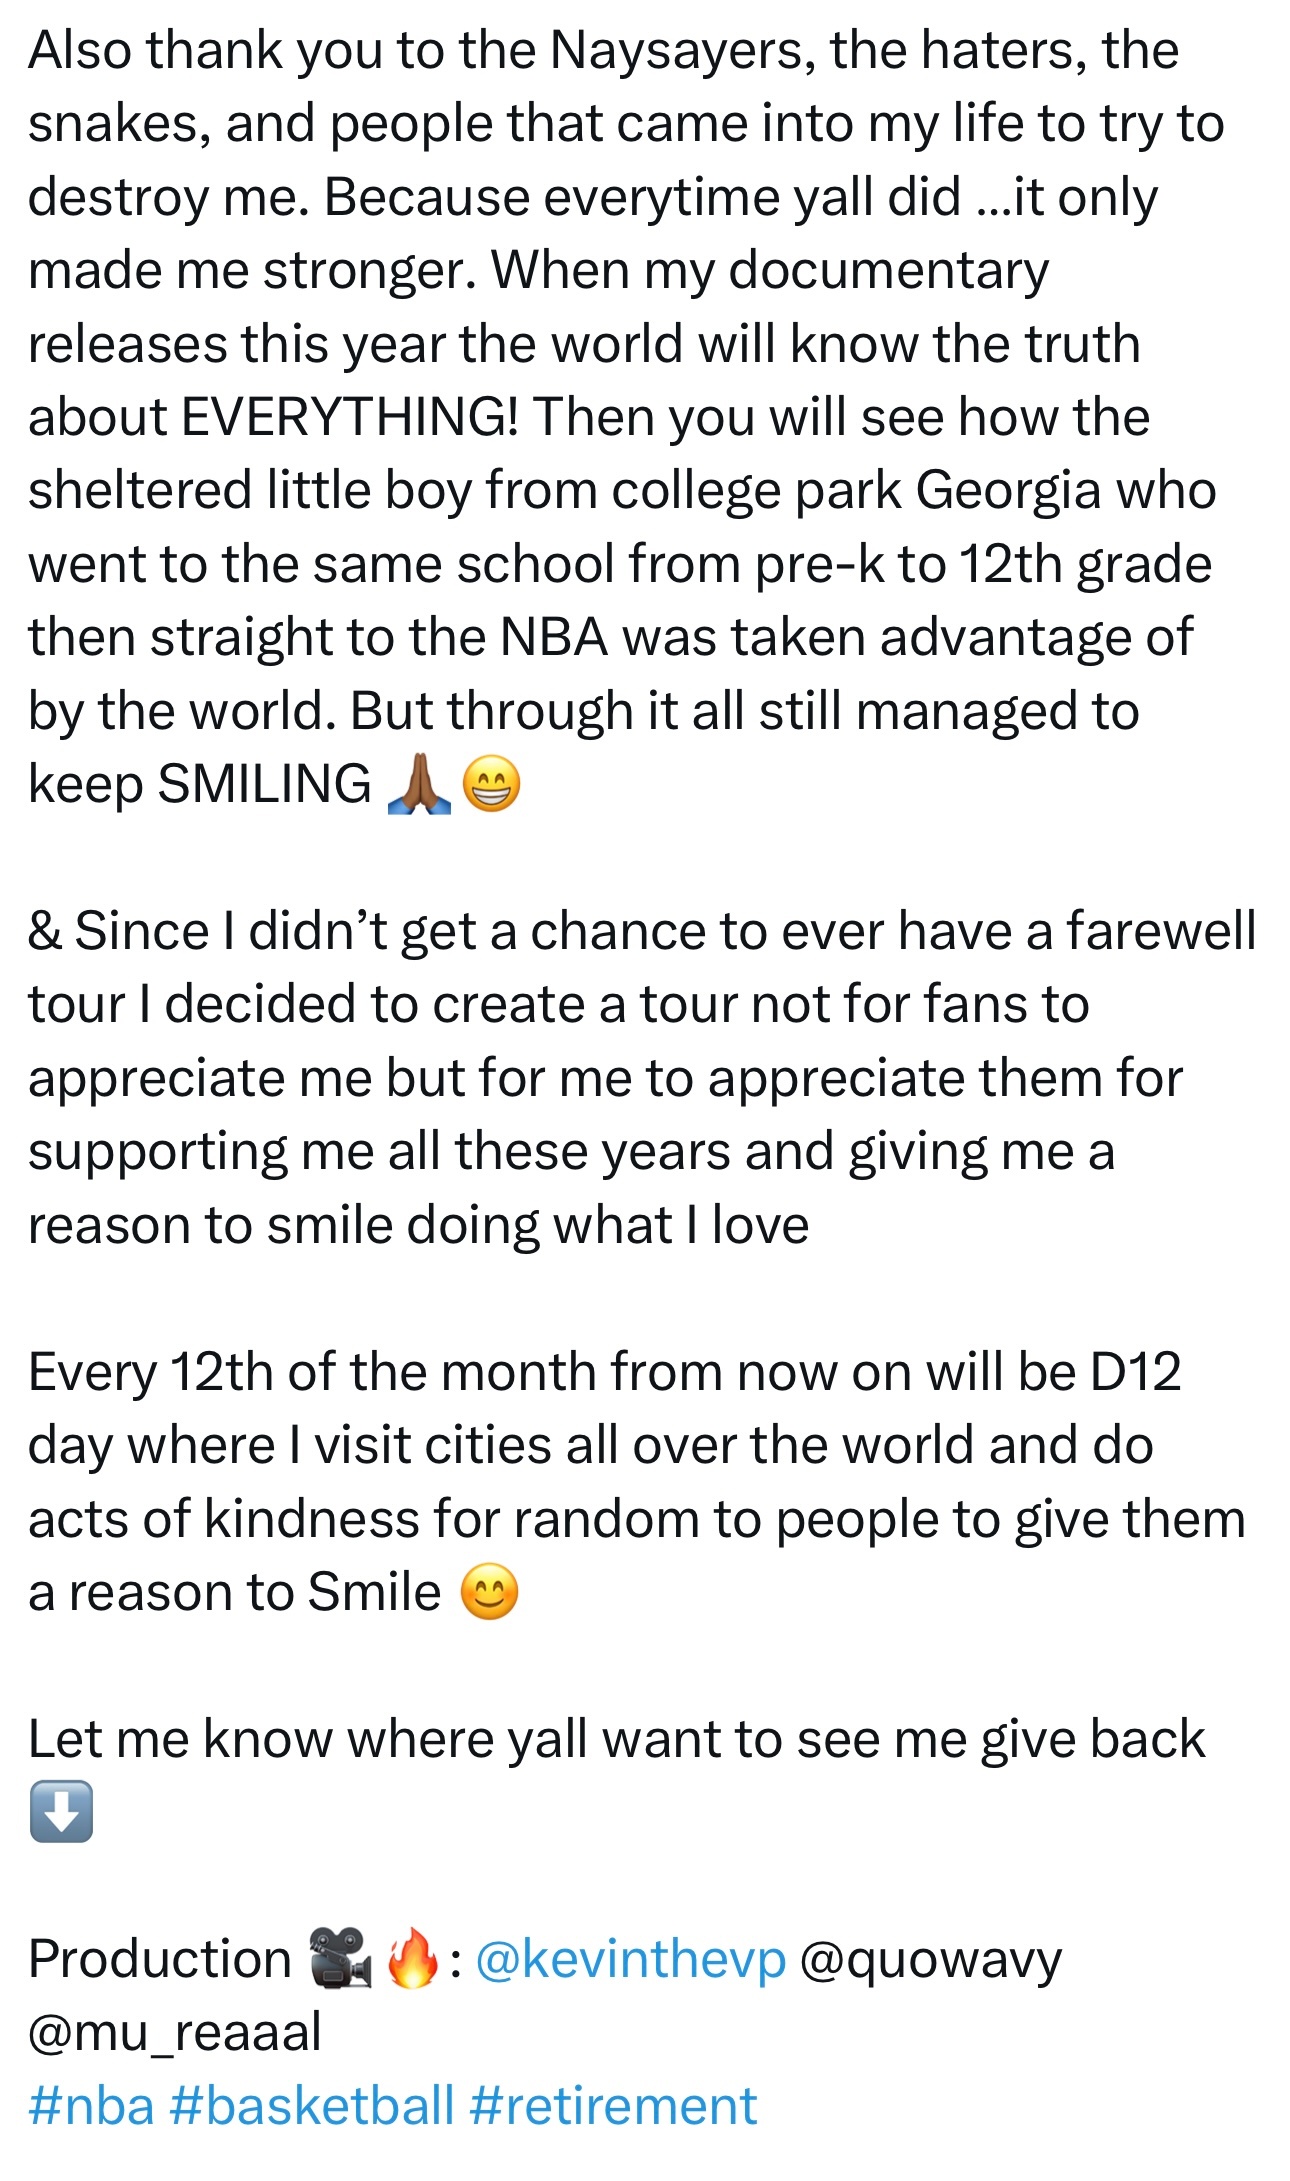Open the @kevinthevp profile mention
The height and width of the screenshot is (2181, 1290).
click(x=631, y=1958)
